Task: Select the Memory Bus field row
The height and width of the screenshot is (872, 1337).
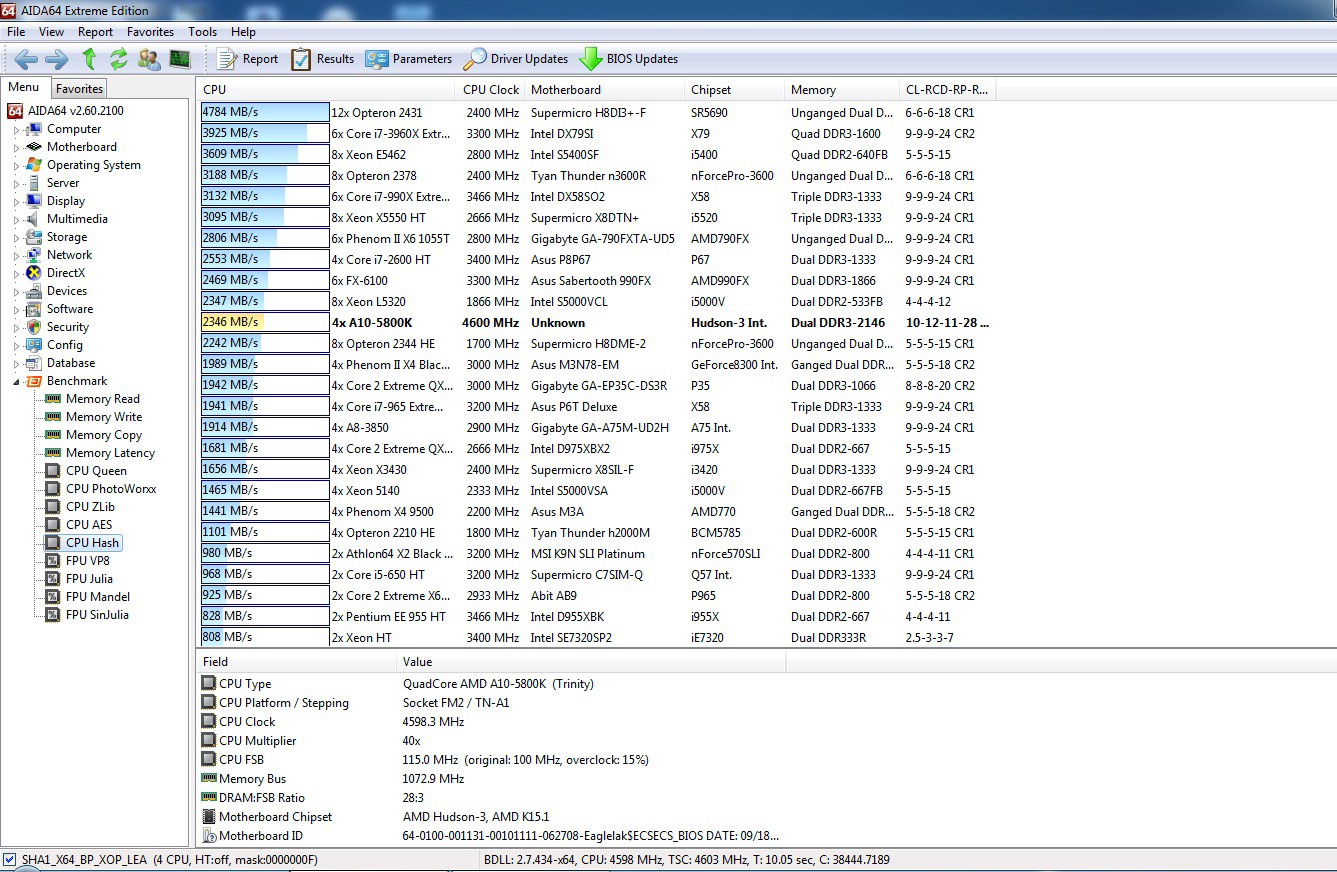Action: pyautogui.click(x=492, y=779)
